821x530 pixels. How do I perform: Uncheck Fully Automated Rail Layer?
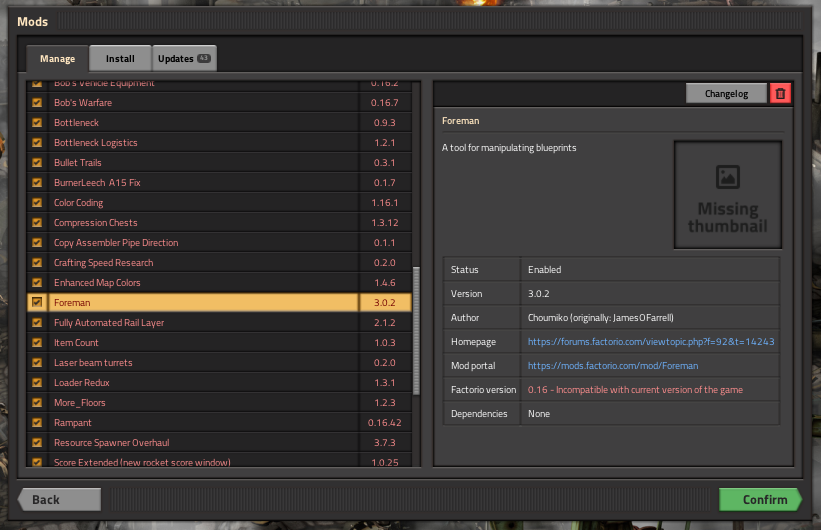pos(37,323)
